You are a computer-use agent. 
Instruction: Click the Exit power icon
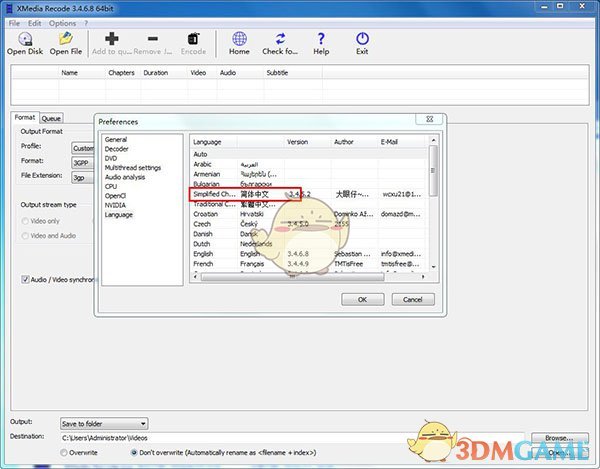coord(362,39)
